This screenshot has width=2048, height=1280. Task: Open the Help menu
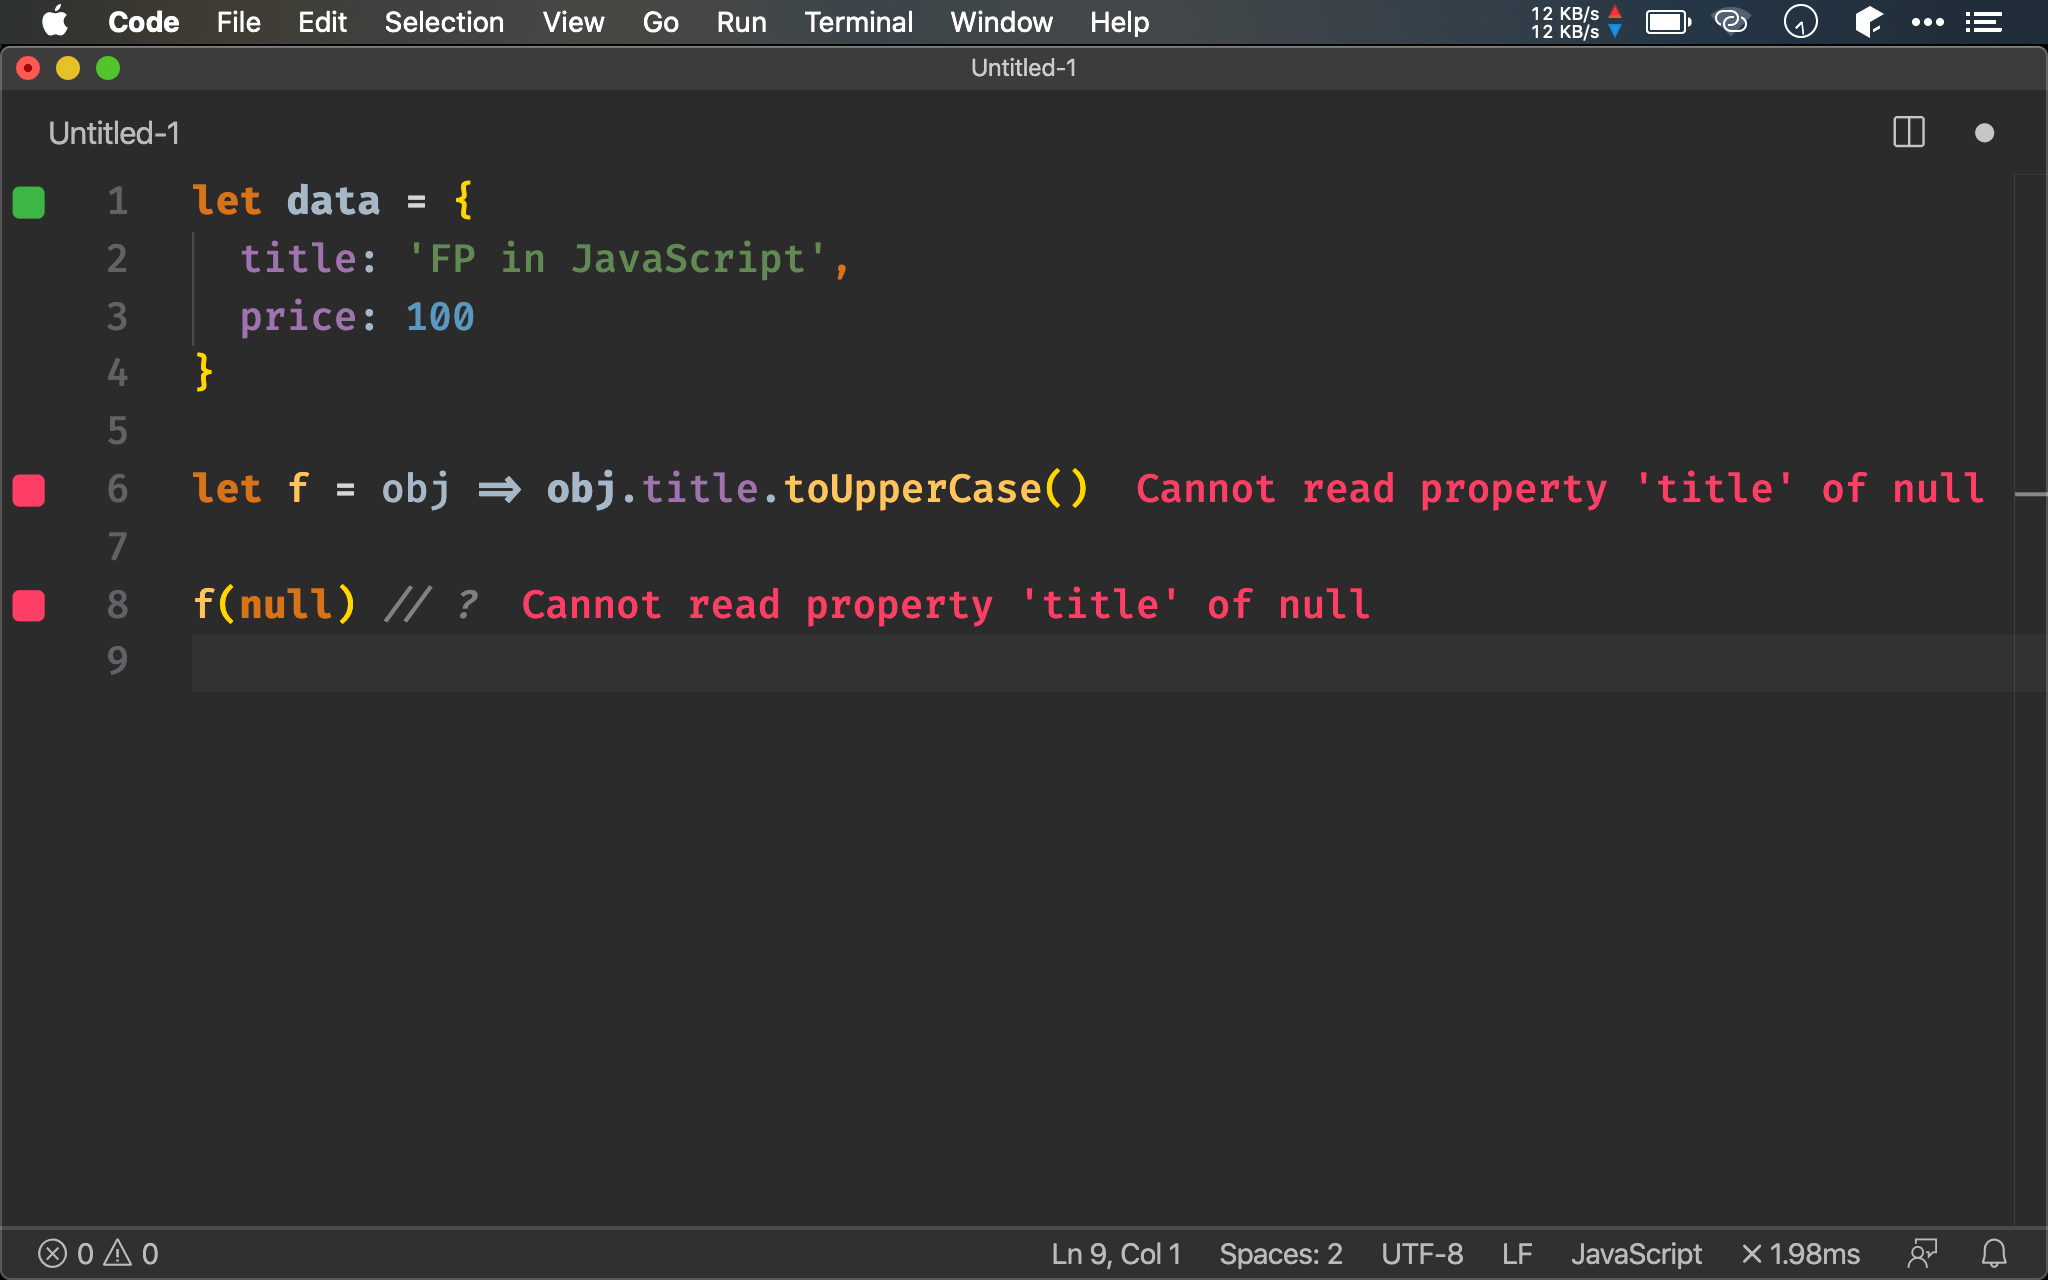click(1119, 22)
